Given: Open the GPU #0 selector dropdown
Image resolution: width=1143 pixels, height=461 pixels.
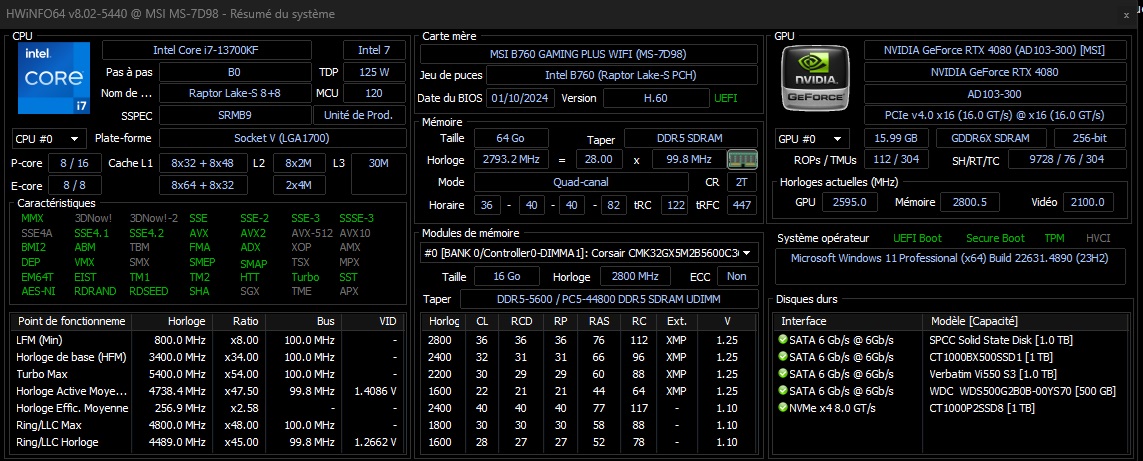Looking at the screenshot, I should pos(813,139).
